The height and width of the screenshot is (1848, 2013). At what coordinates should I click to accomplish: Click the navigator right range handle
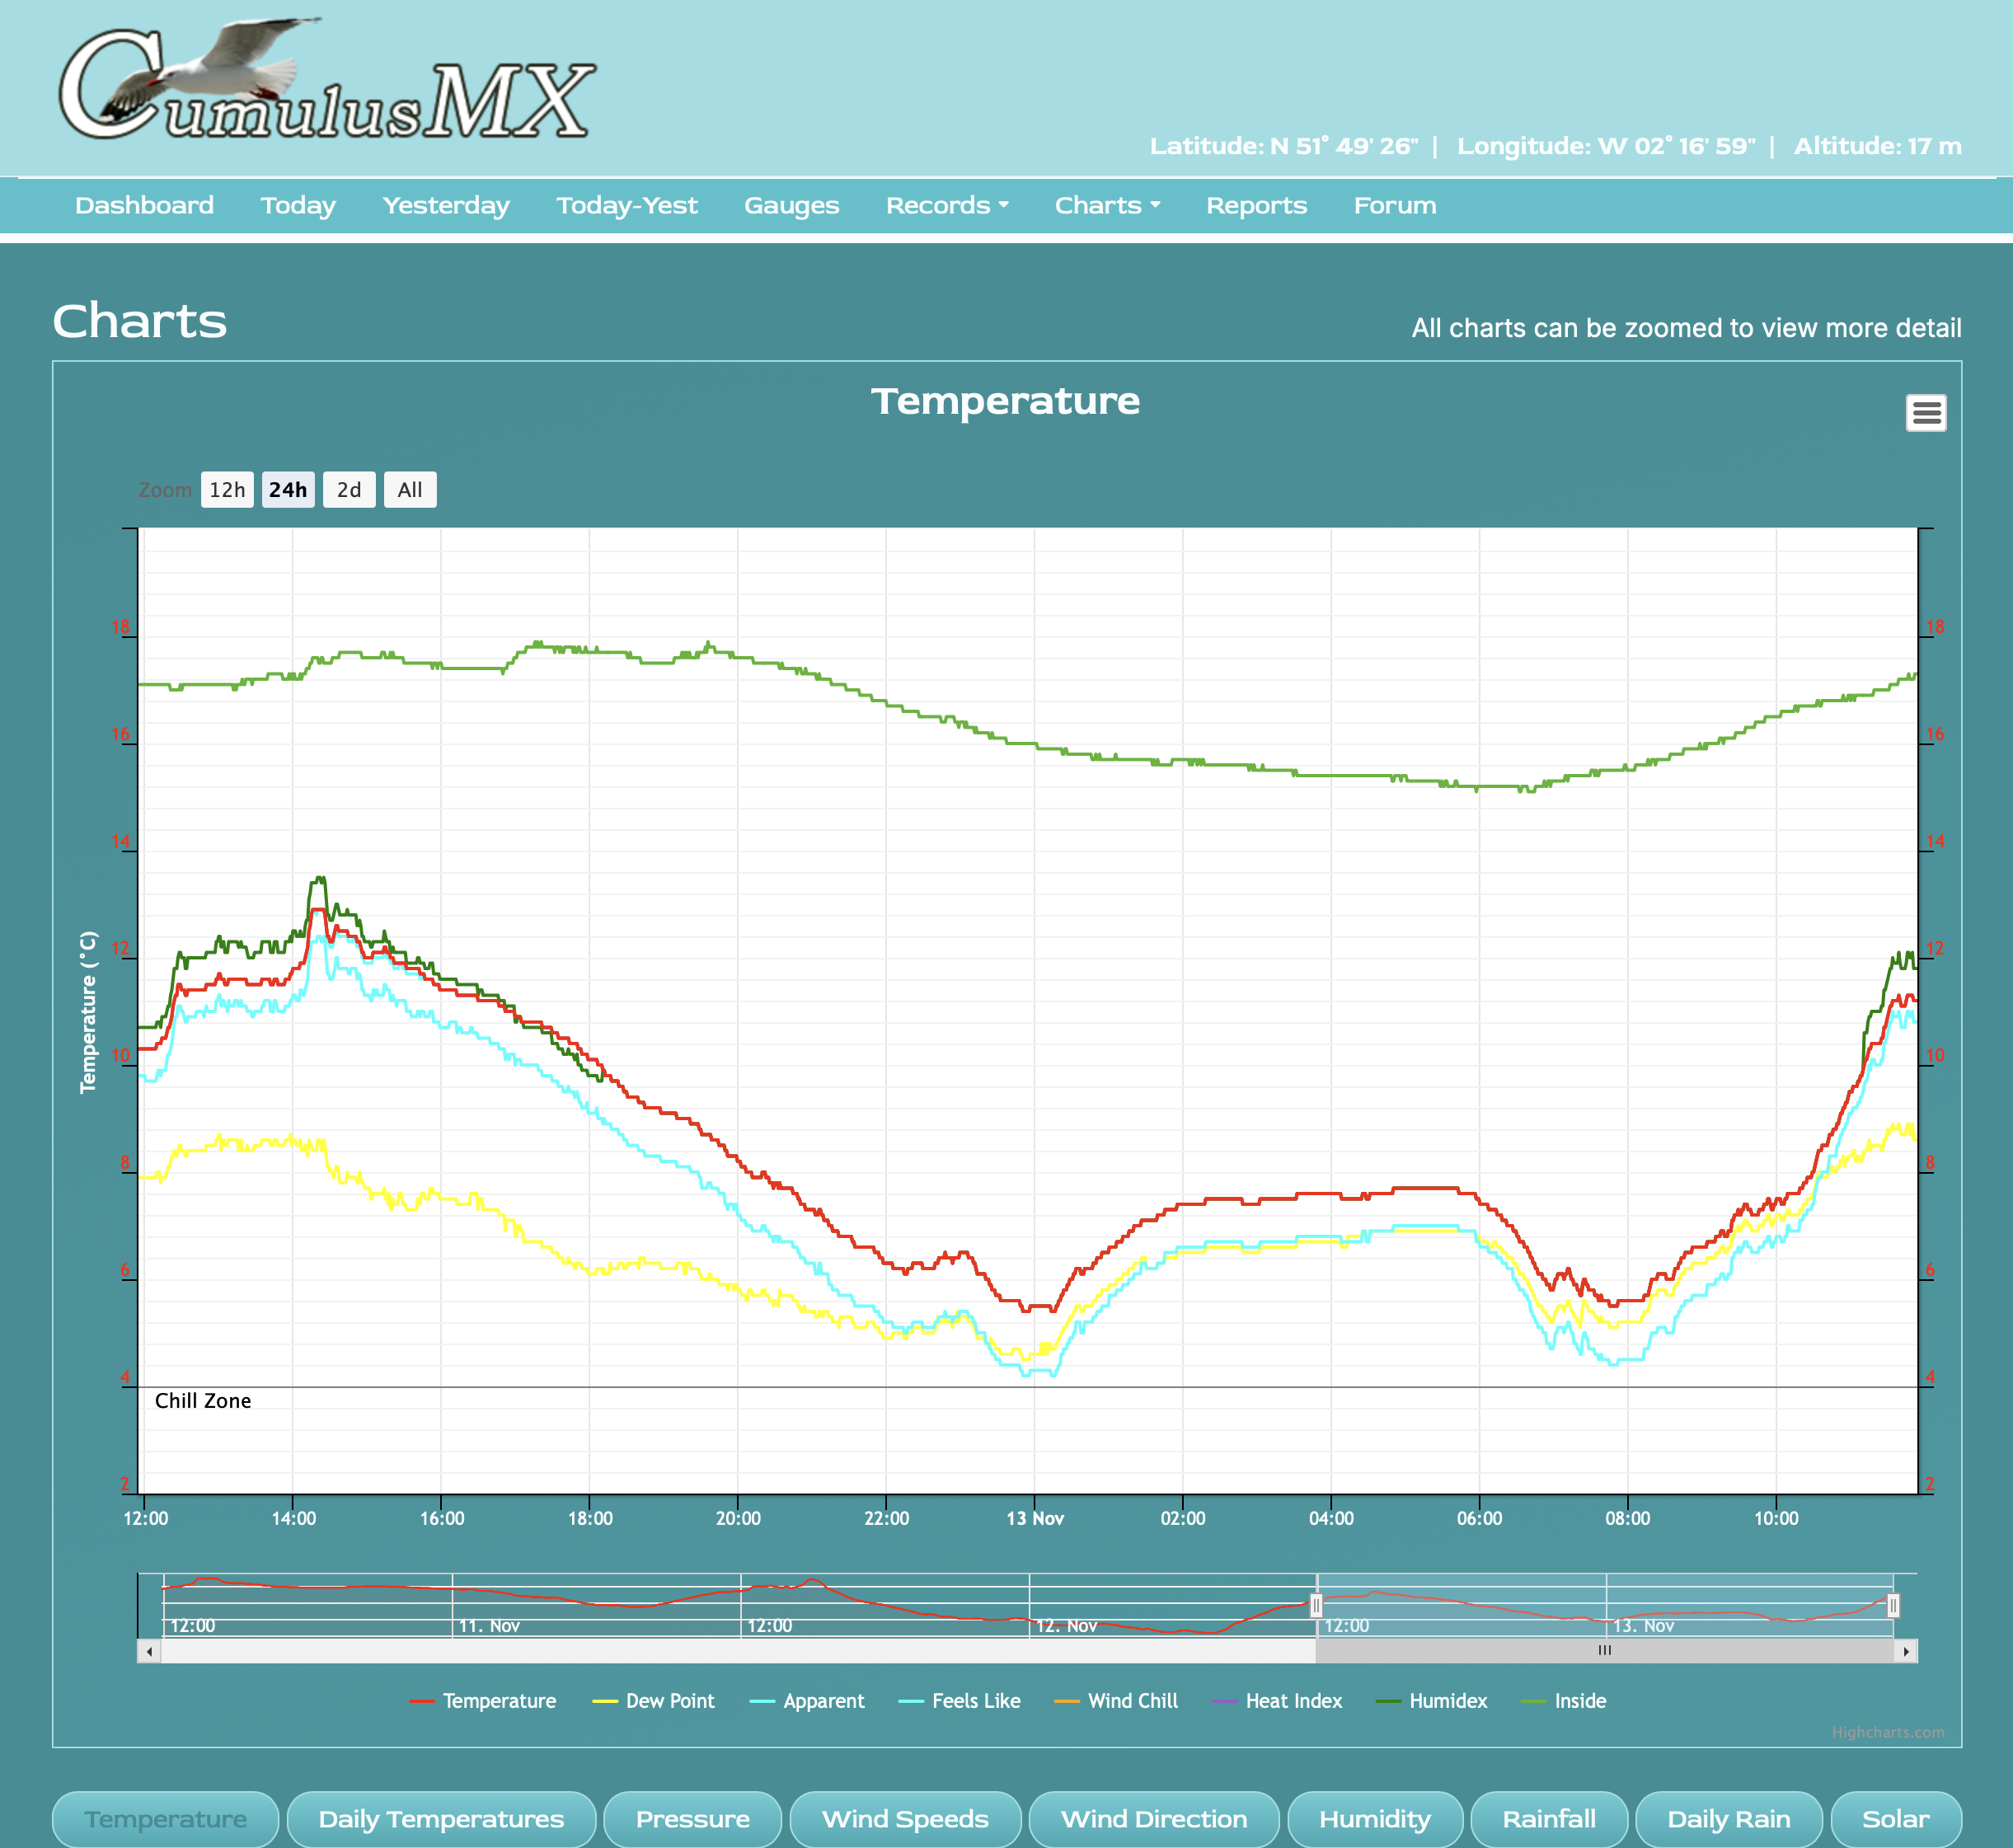(x=1892, y=1606)
